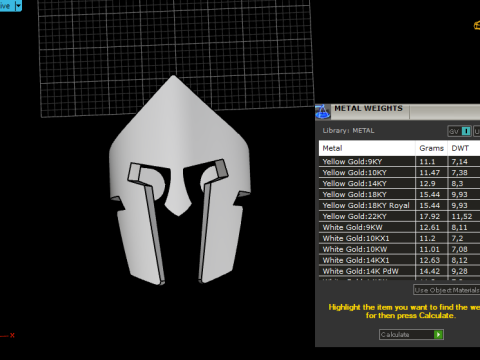The image size is (480, 360).
Task: Click the 12.61 grams cell
Action: 430,228
